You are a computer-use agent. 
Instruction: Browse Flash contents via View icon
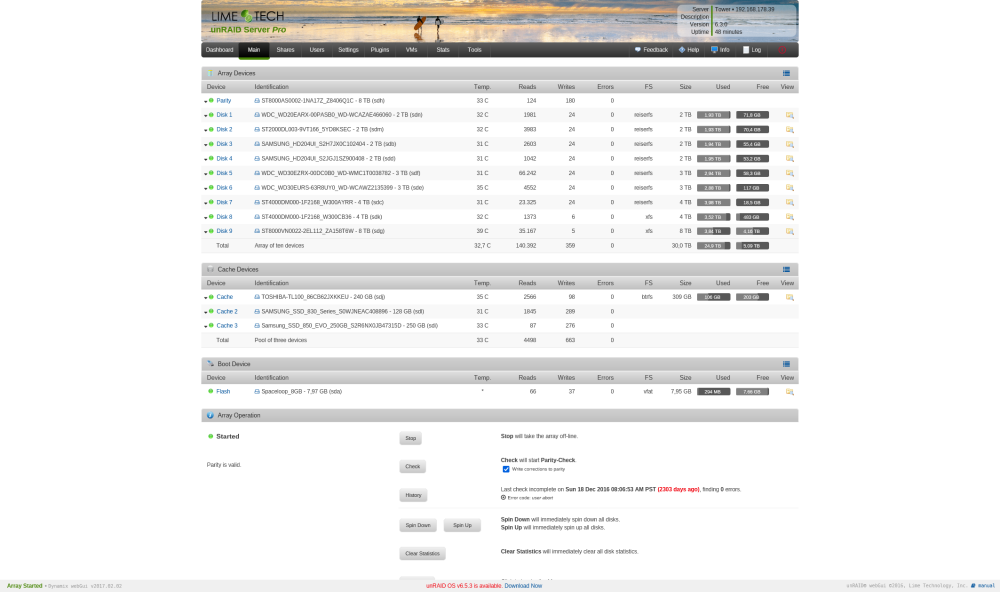790,392
